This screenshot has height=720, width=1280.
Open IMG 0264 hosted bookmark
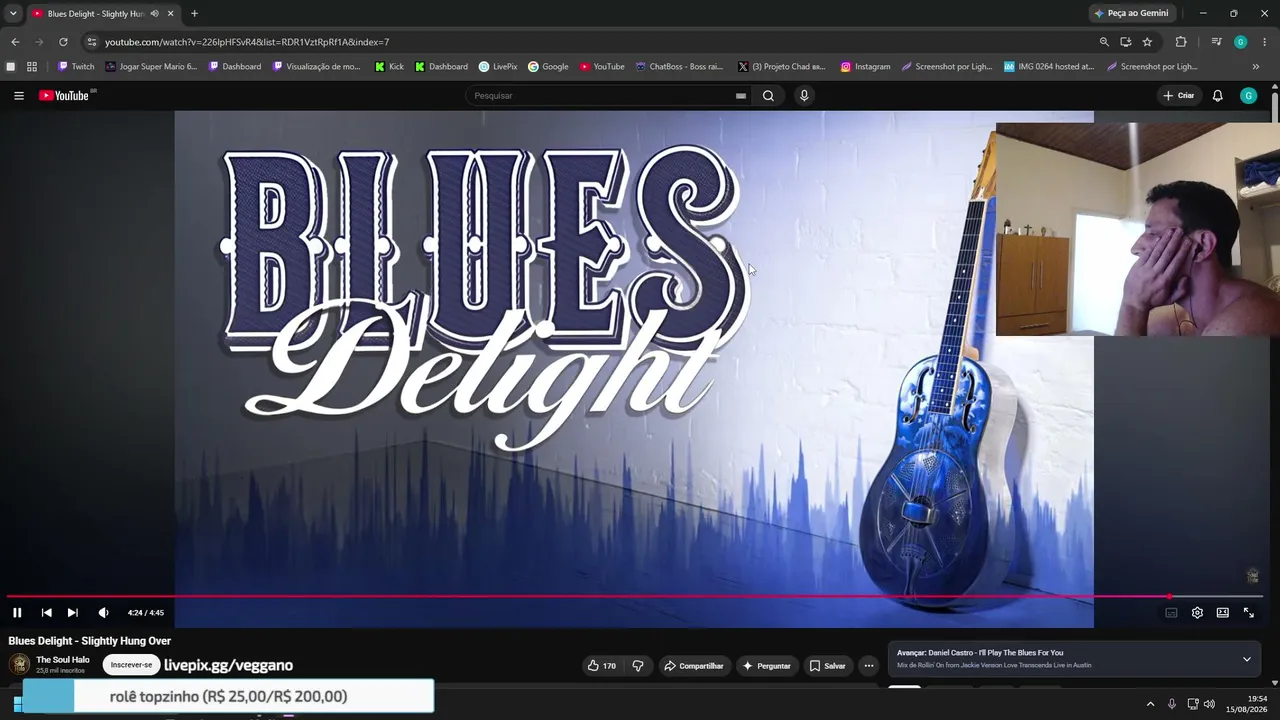click(x=1048, y=67)
